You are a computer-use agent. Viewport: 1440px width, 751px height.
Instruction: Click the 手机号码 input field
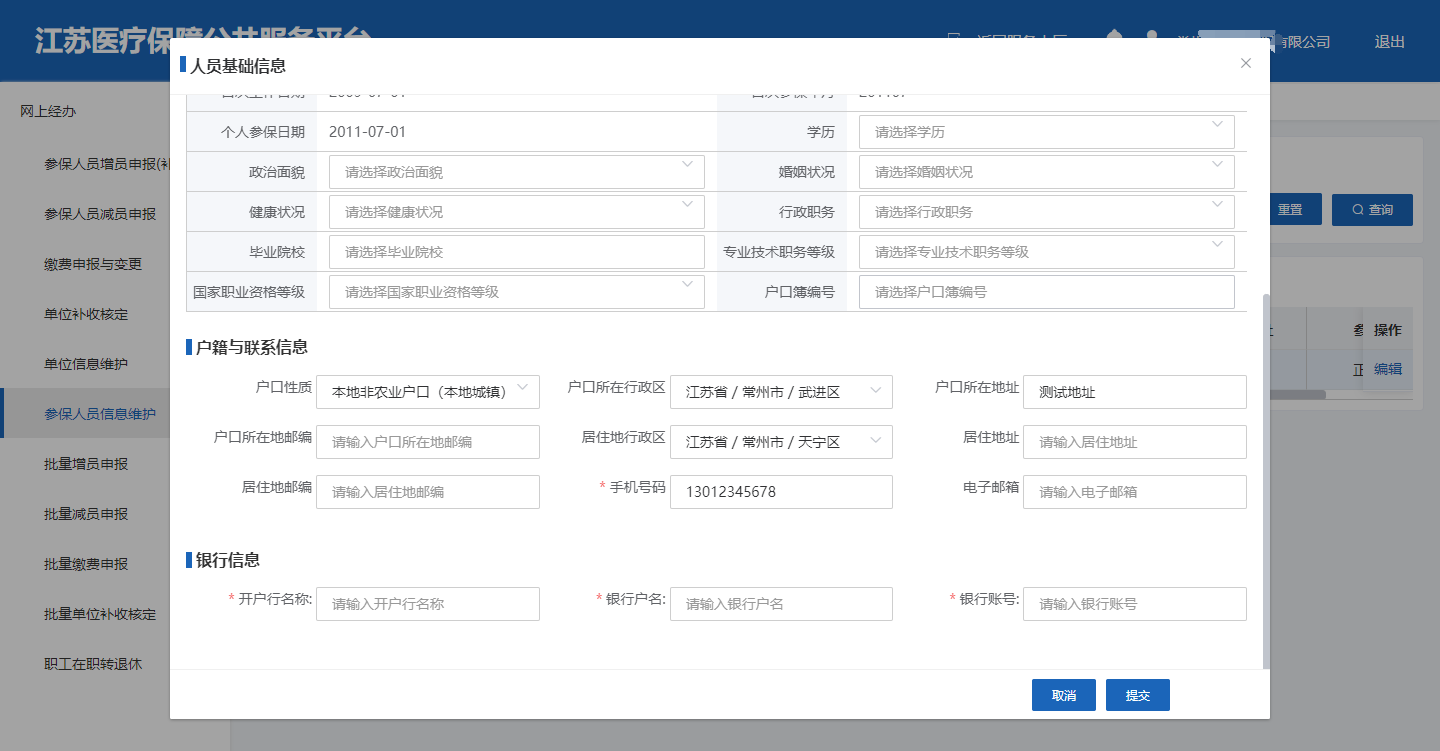[x=780, y=492]
